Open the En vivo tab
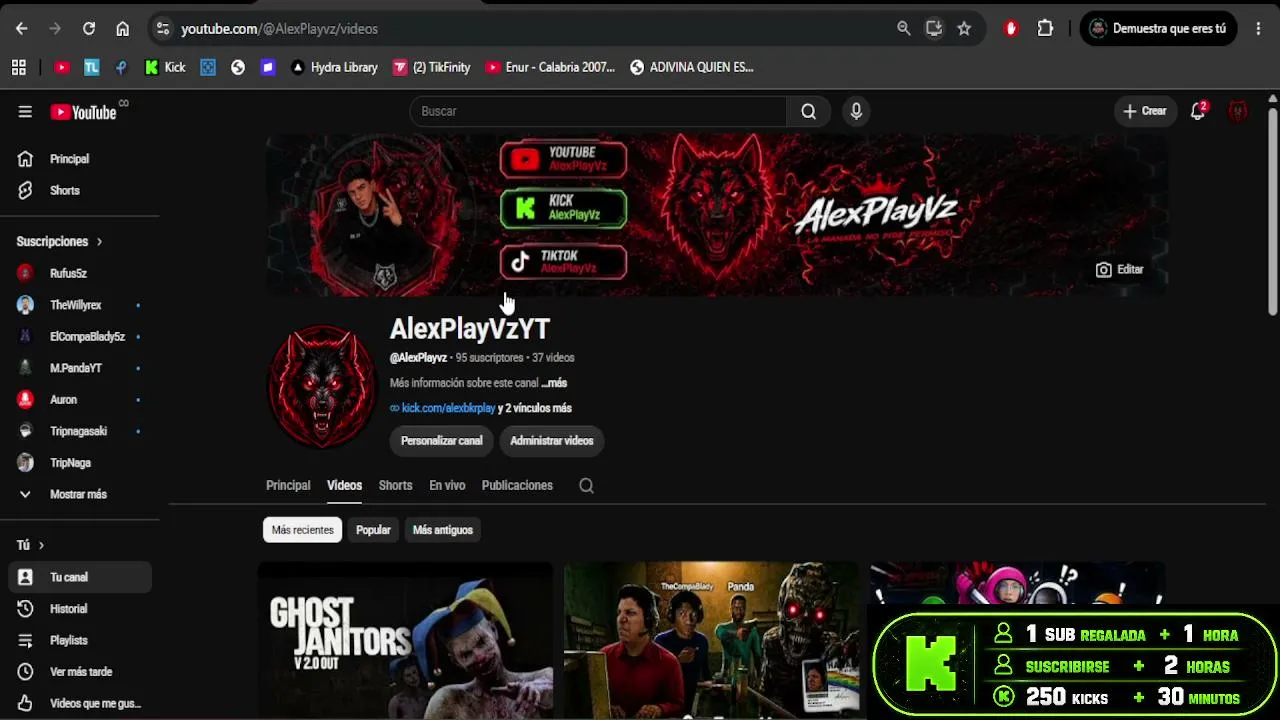This screenshot has width=1280, height=720. pos(447,485)
